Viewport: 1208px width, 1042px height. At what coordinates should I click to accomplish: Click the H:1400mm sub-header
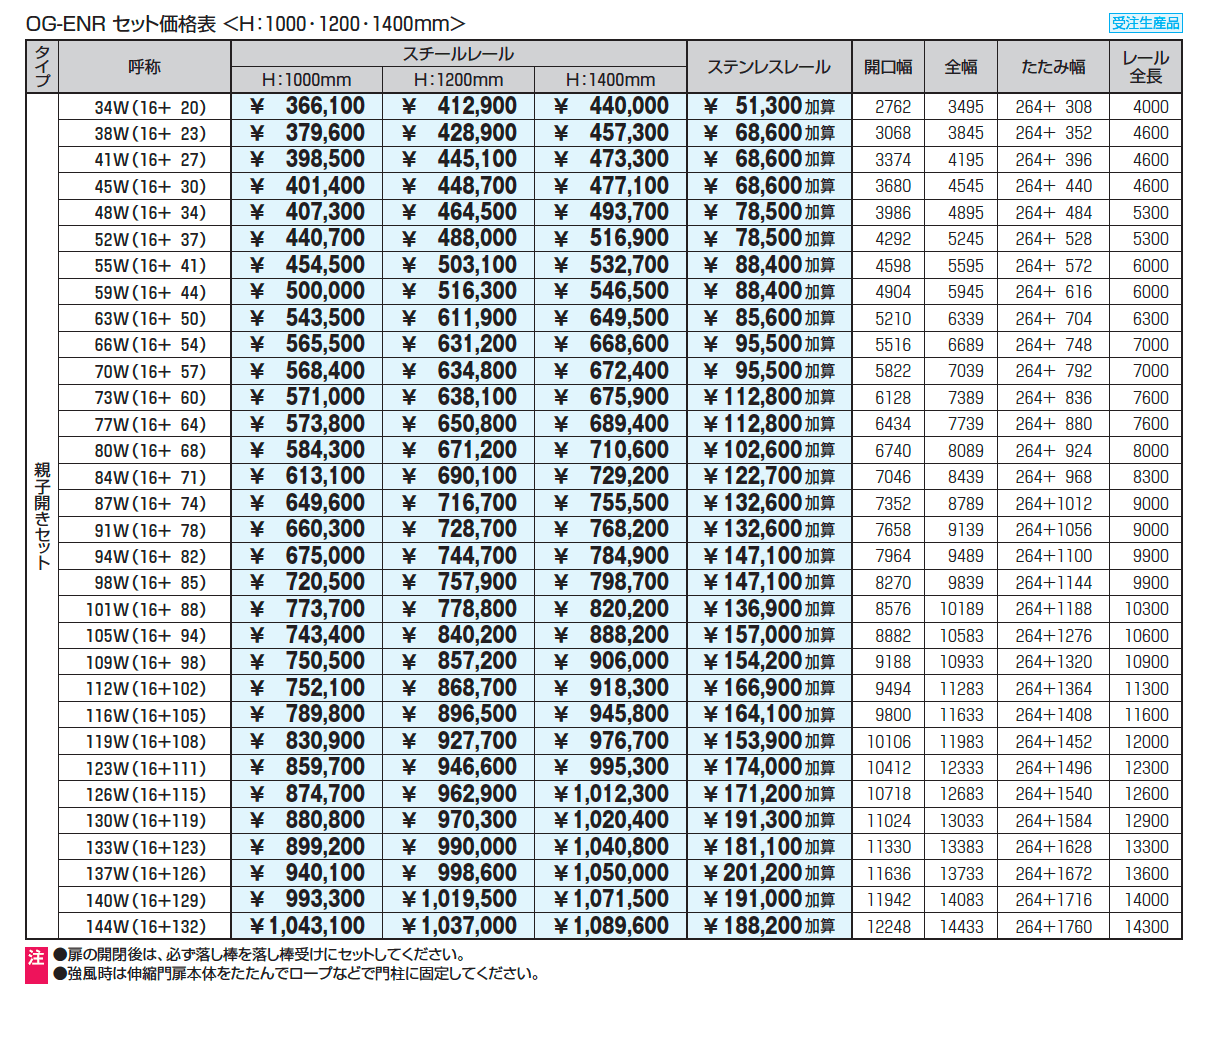click(610, 80)
